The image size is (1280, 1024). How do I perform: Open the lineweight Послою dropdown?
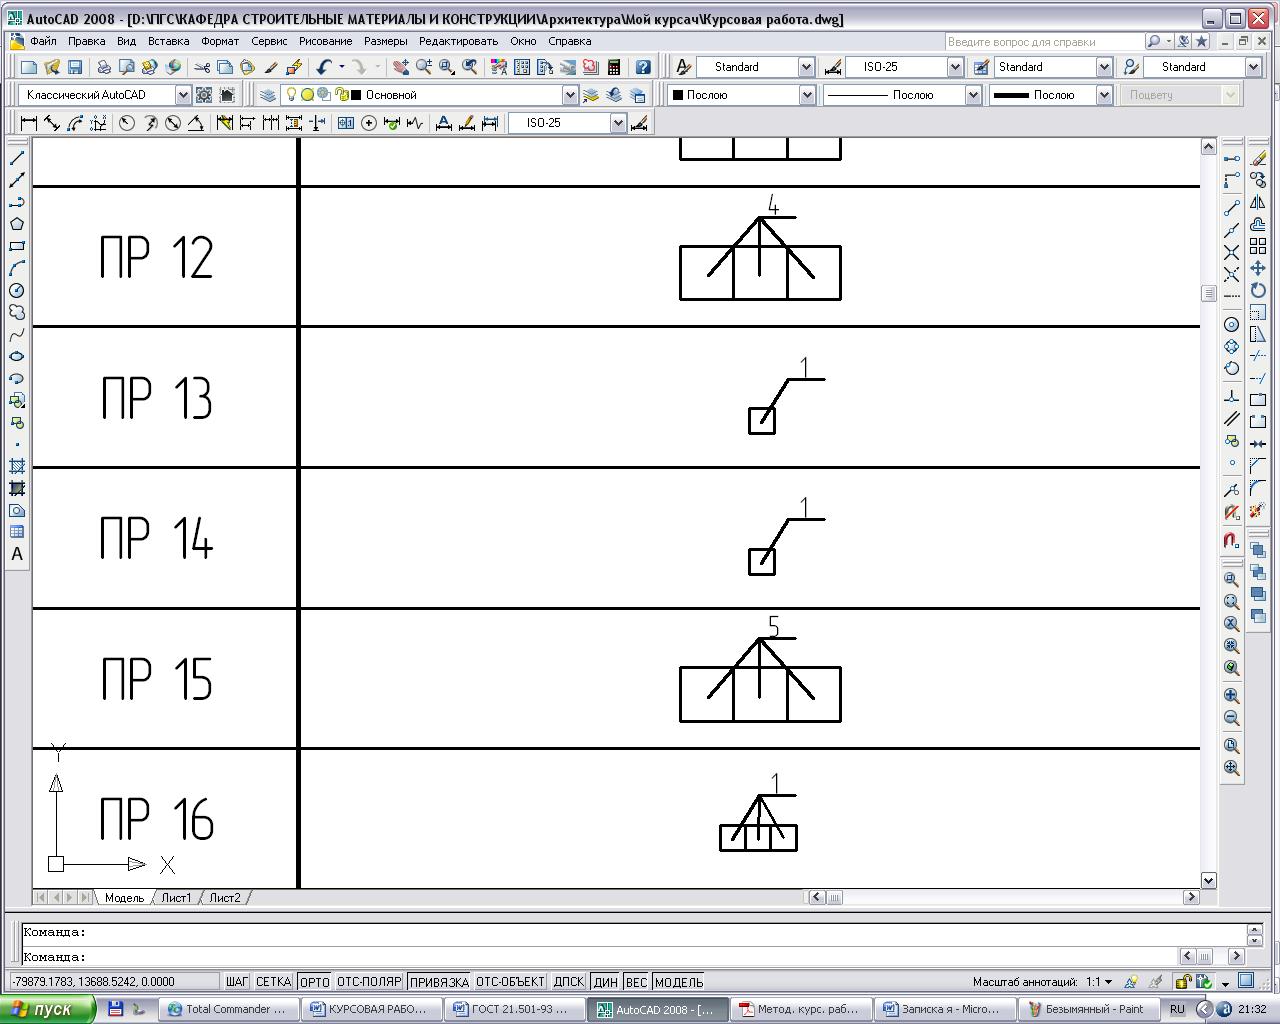click(x=1104, y=95)
